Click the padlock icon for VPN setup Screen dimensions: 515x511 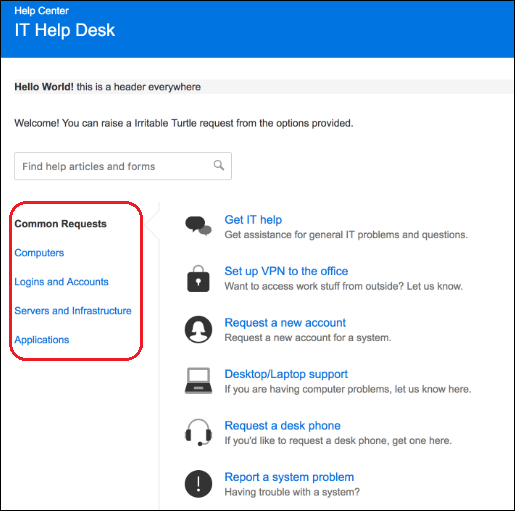[x=198, y=279]
